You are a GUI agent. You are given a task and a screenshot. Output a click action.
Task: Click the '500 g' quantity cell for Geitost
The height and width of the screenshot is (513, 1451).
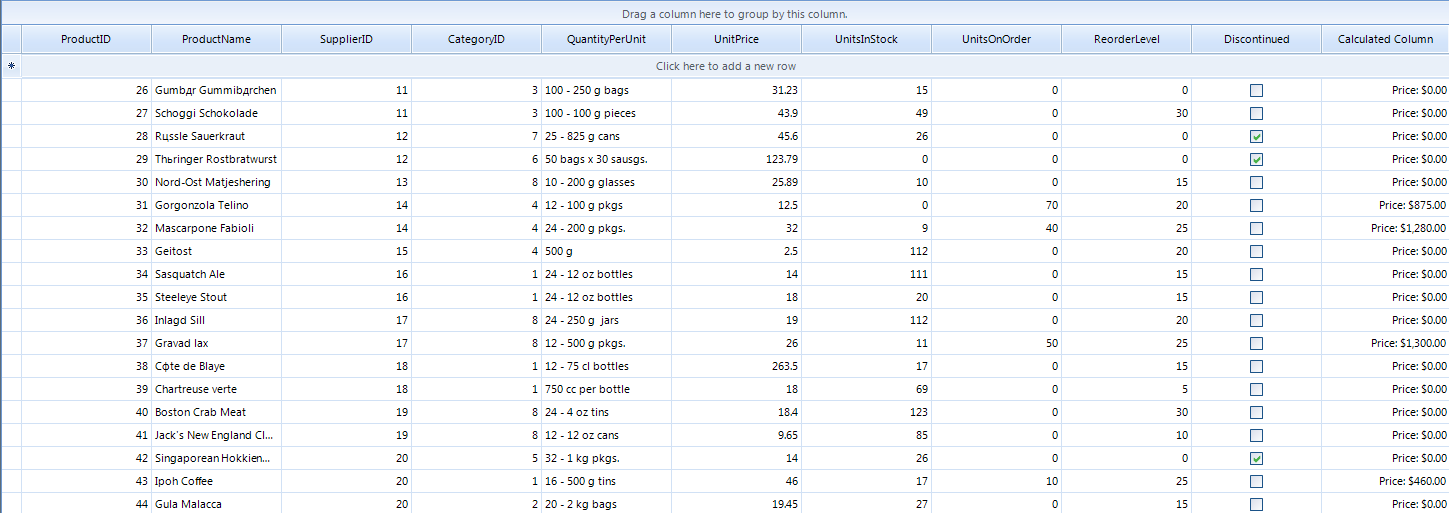pyautogui.click(x=606, y=251)
